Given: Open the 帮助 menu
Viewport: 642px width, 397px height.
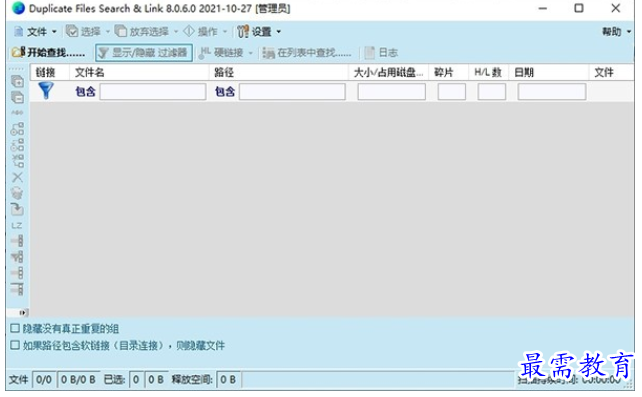Looking at the screenshot, I should 616,32.
